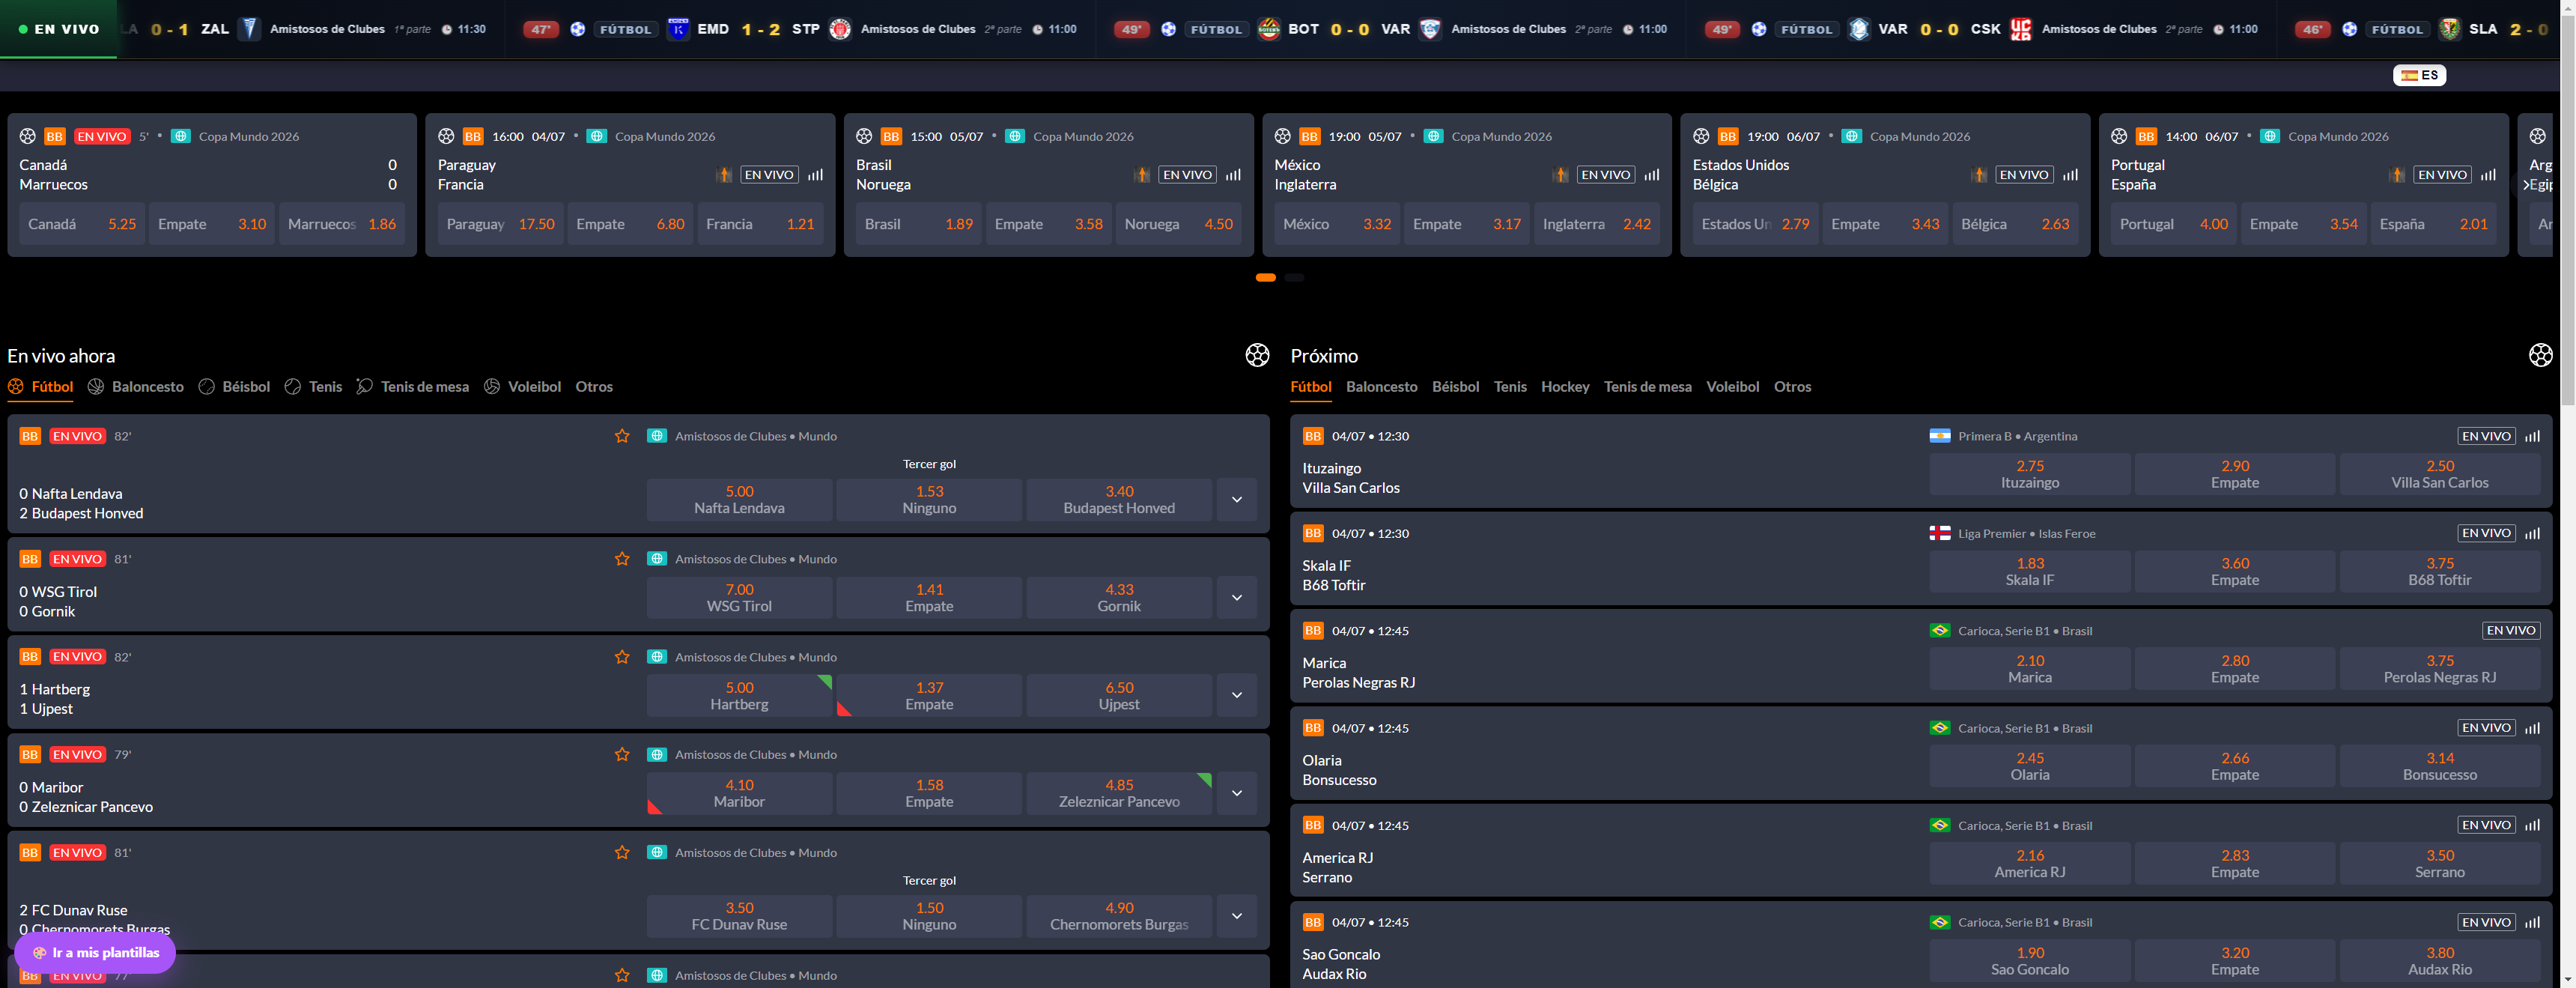Image resolution: width=2576 pixels, height=988 pixels.
Task: Click the BB badge in Ituzaingo row
Action: tap(1313, 436)
